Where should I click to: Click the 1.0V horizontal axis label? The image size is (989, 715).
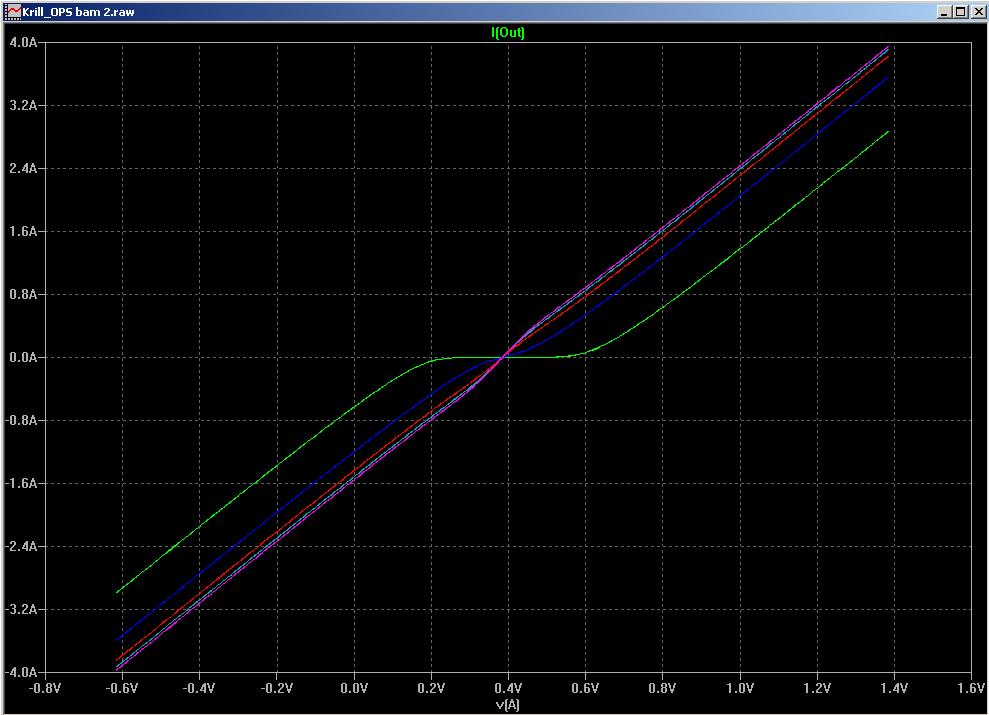point(740,688)
